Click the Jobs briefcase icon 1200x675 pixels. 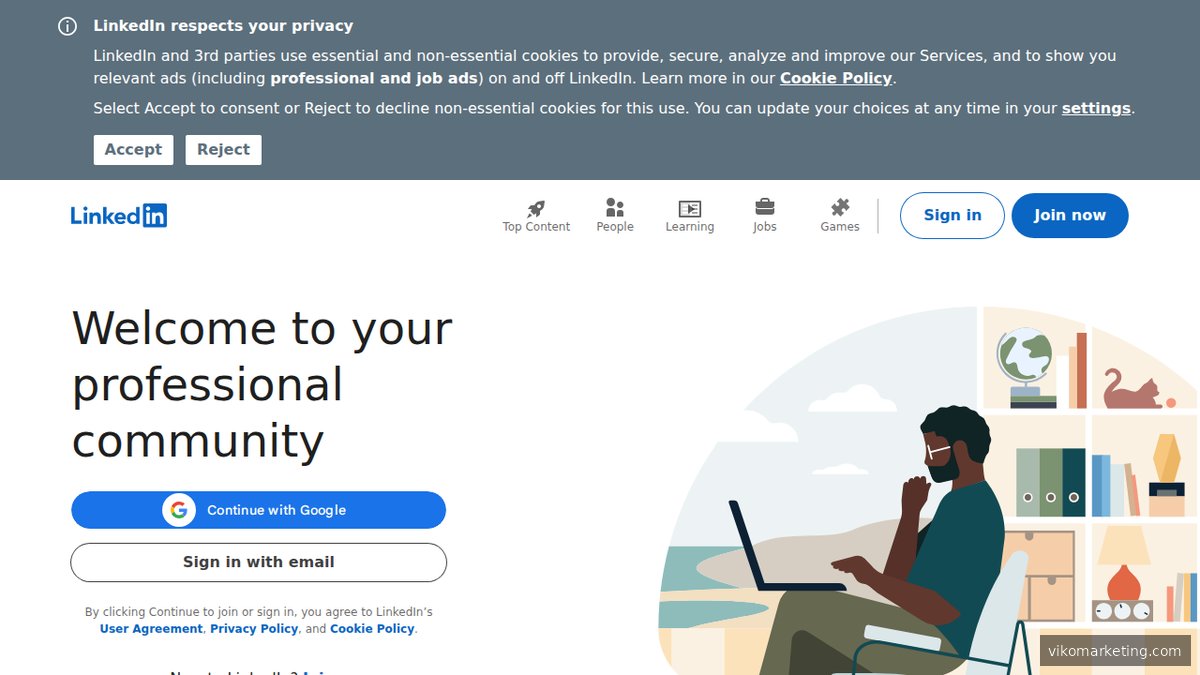pyautogui.click(x=764, y=207)
